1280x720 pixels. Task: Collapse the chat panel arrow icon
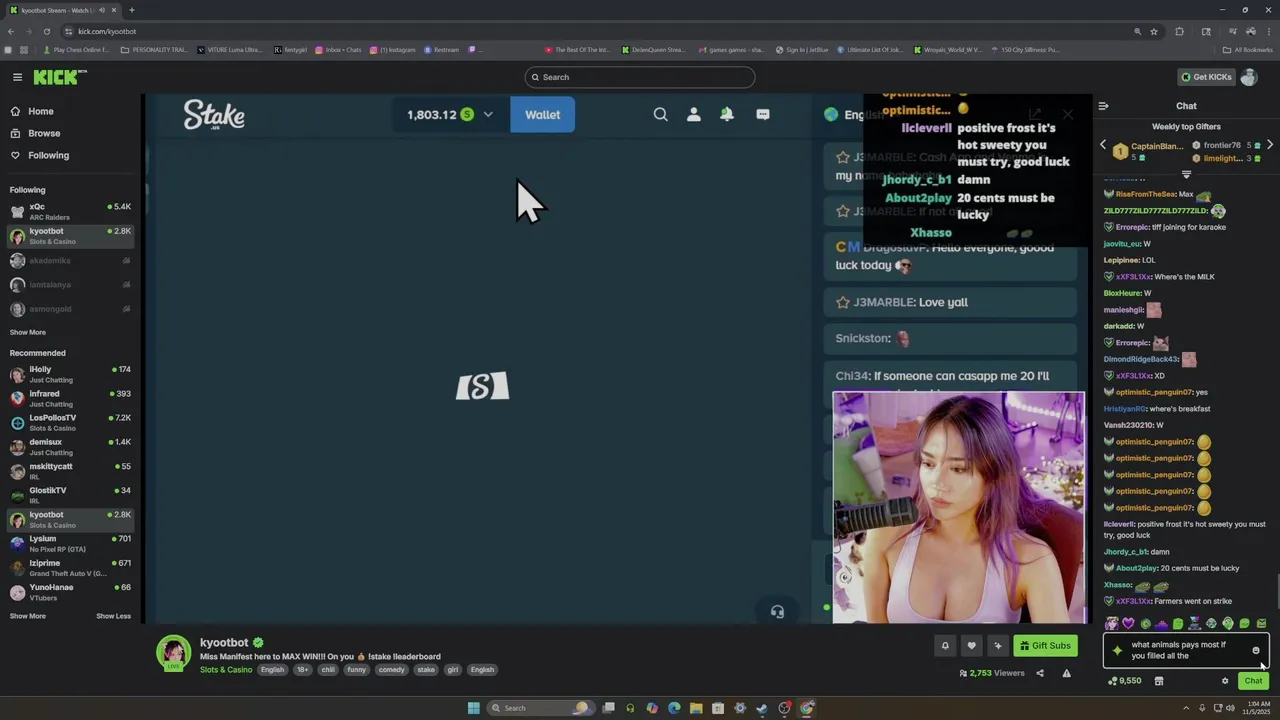[x=1103, y=106]
